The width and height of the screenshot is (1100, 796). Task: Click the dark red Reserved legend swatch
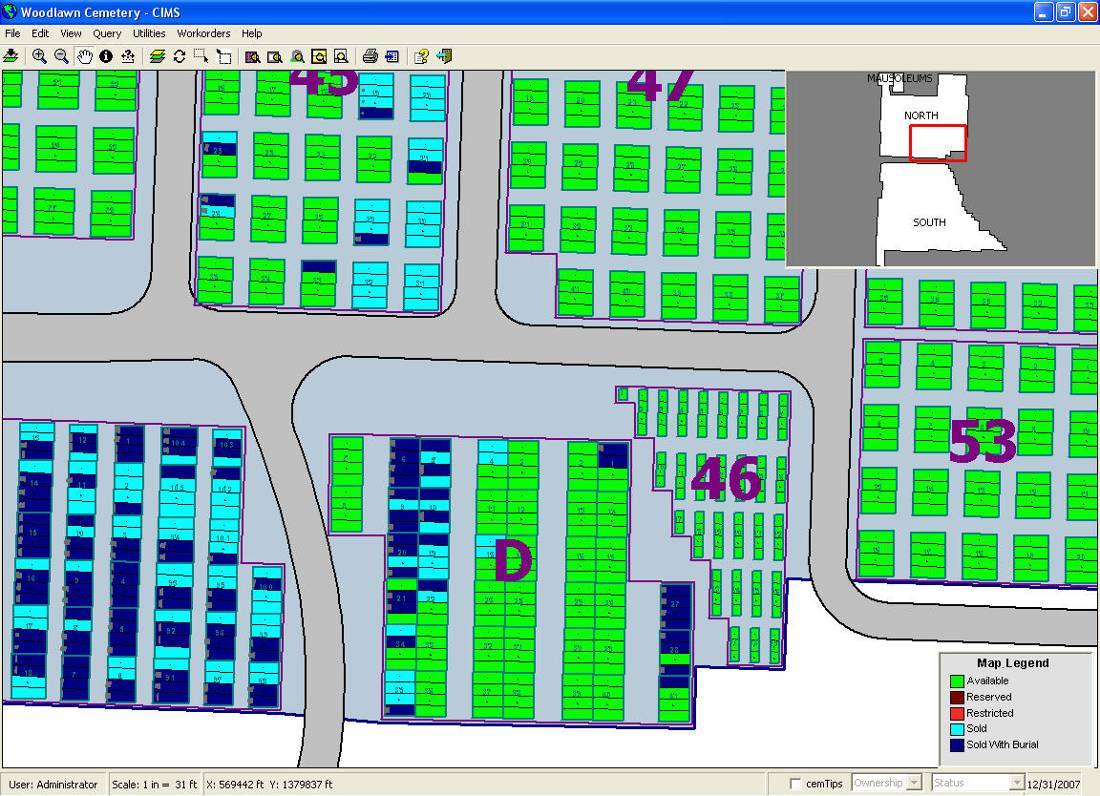956,697
